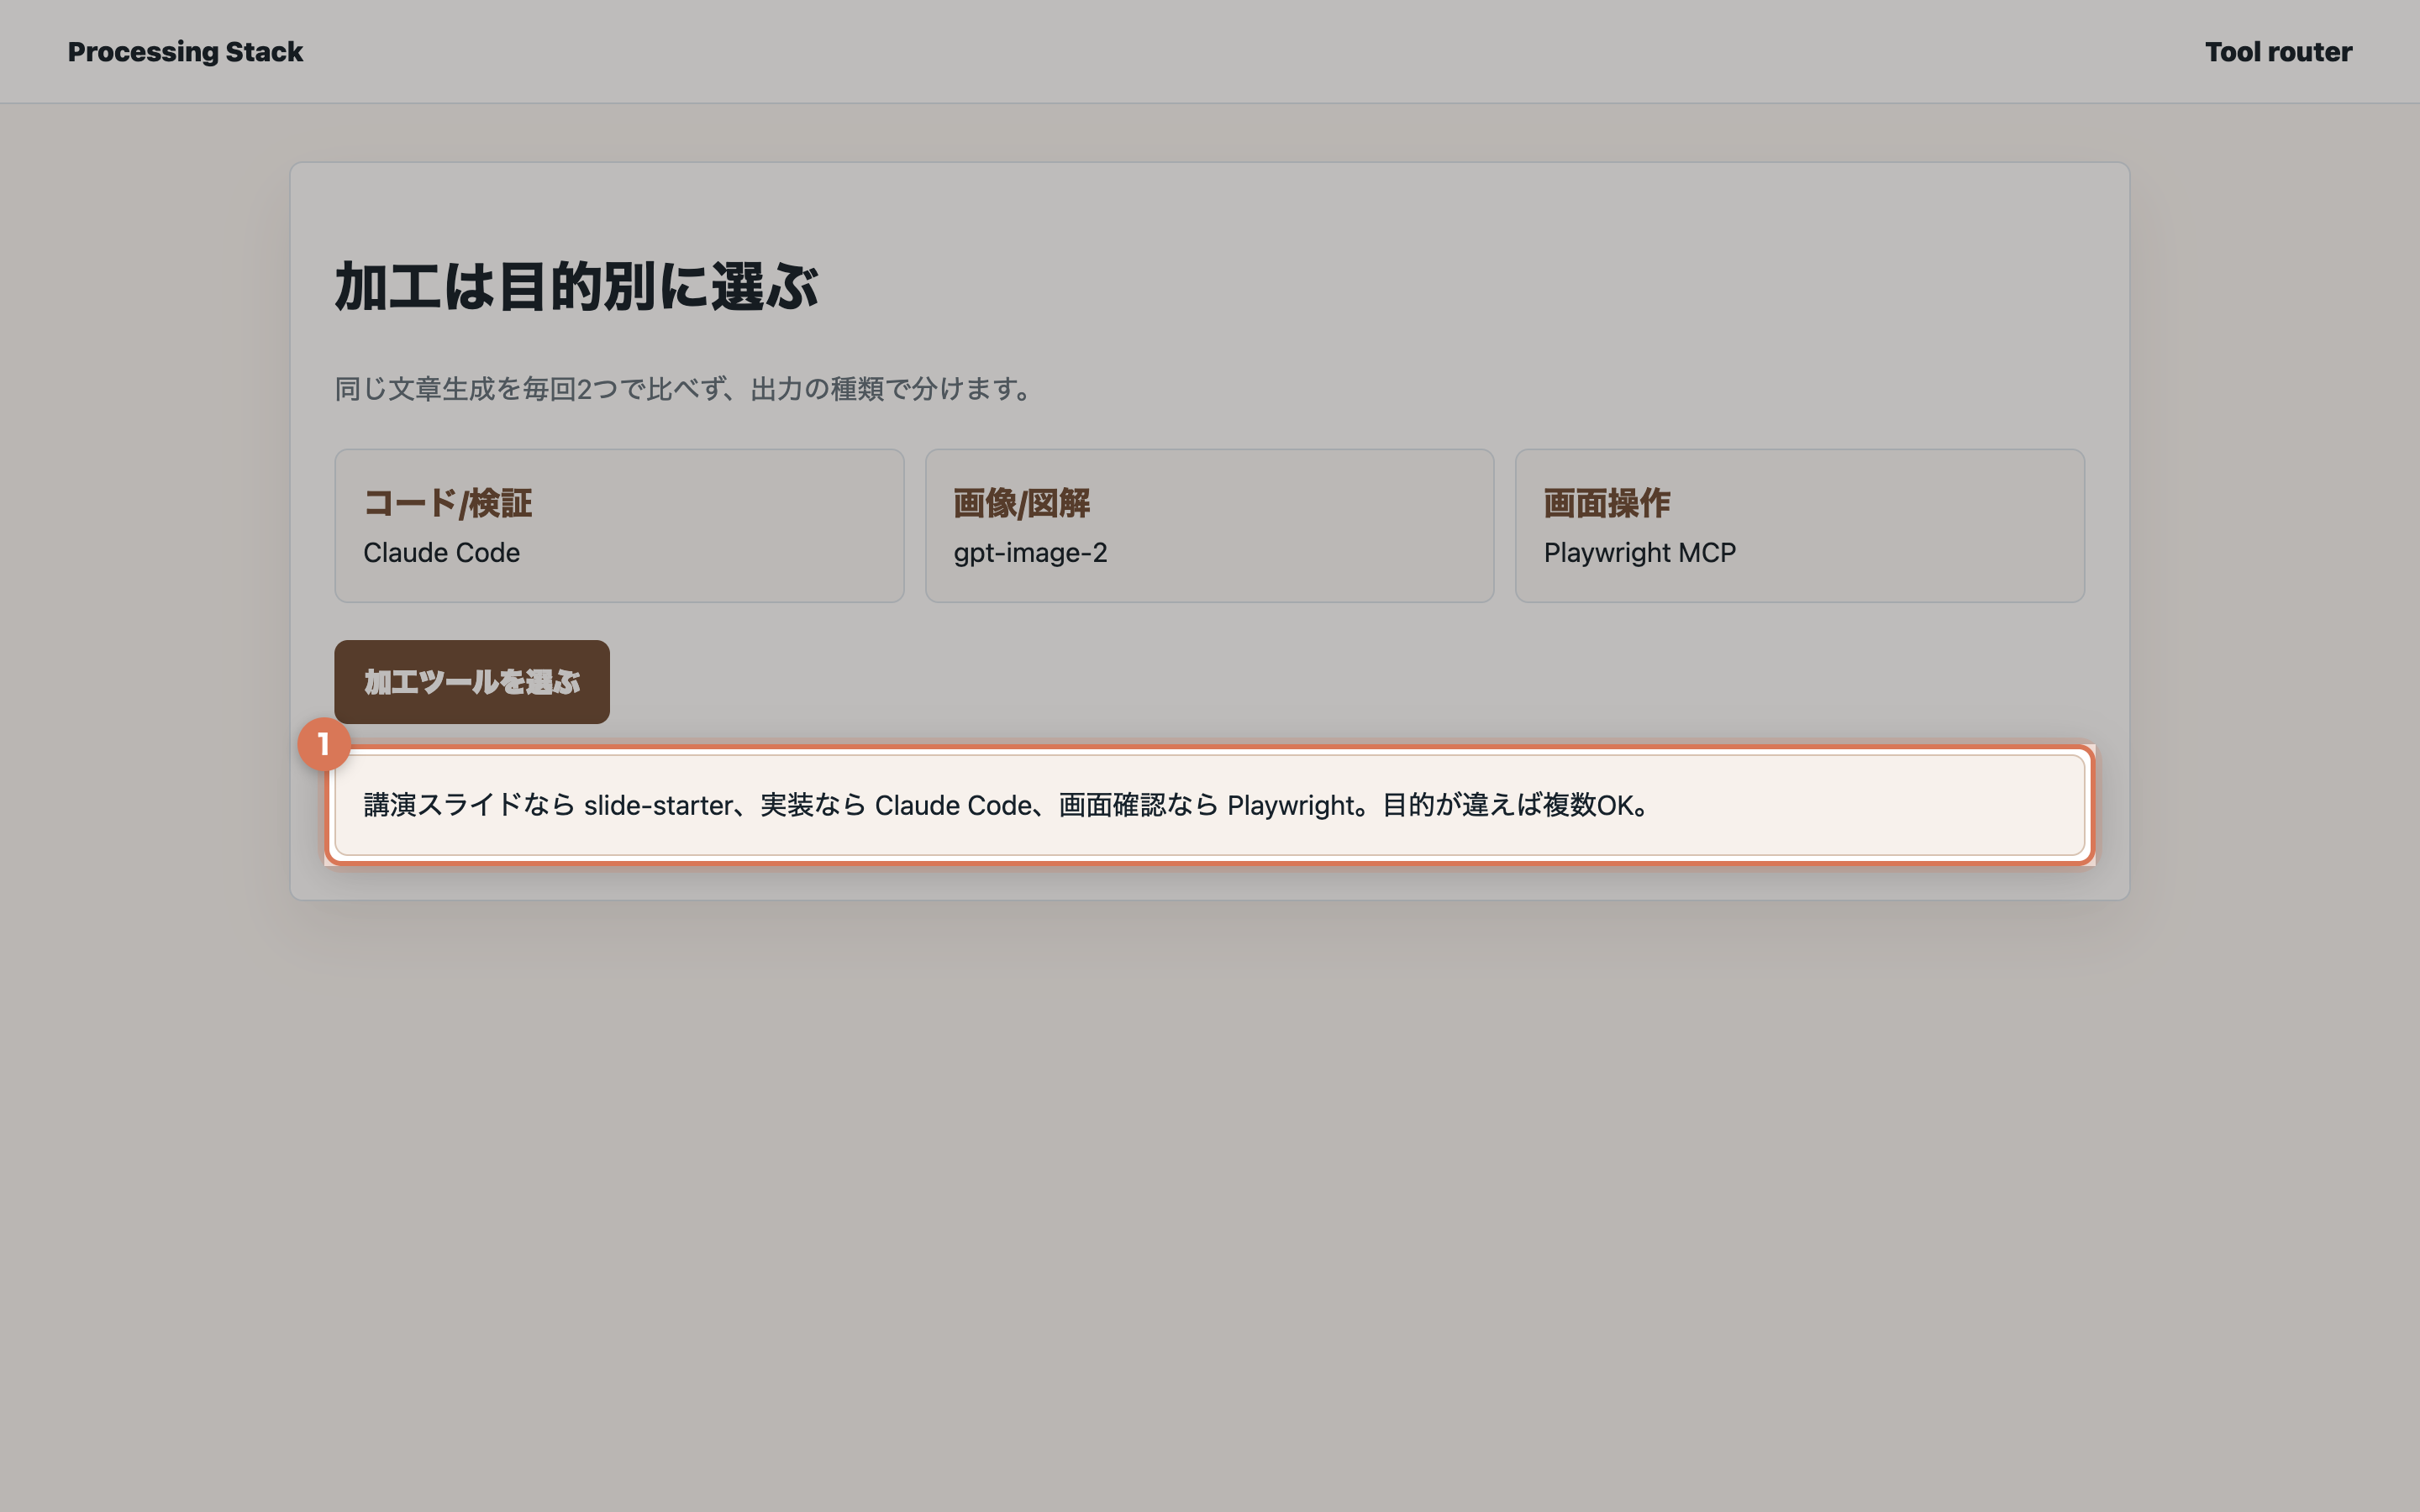Click the heading 加工は目的別に選ぶ
This screenshot has height=1512, width=2420.
coord(576,287)
